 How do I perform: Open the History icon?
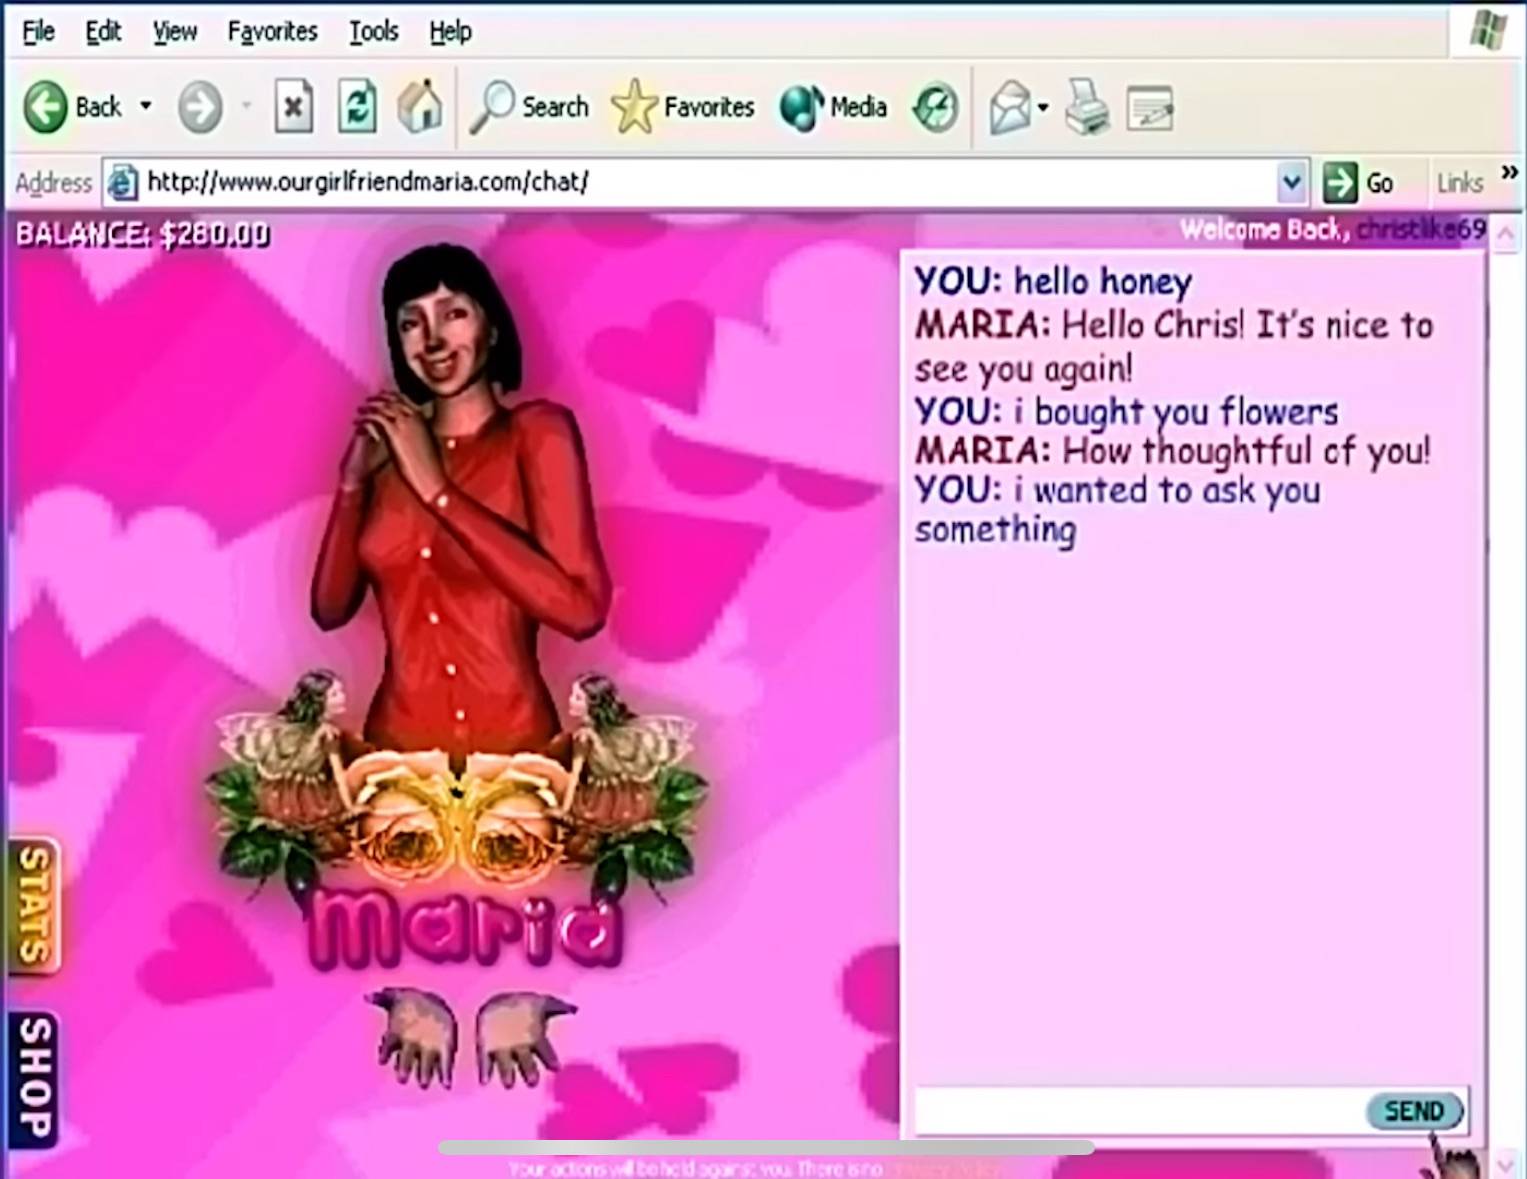click(x=935, y=107)
